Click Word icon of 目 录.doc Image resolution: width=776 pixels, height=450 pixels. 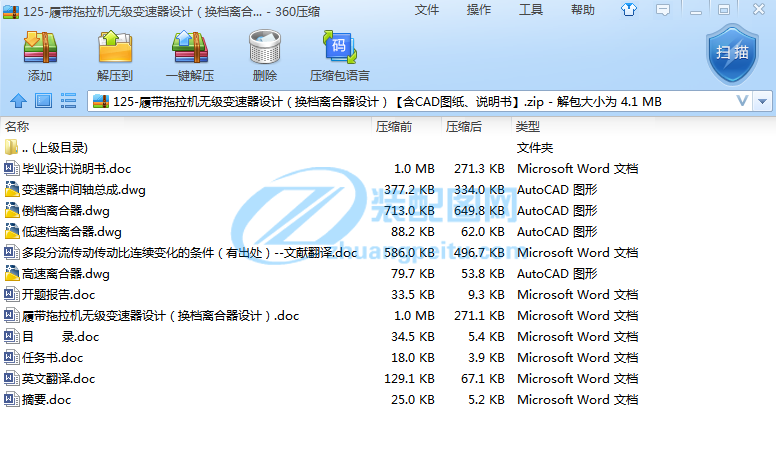(11, 336)
